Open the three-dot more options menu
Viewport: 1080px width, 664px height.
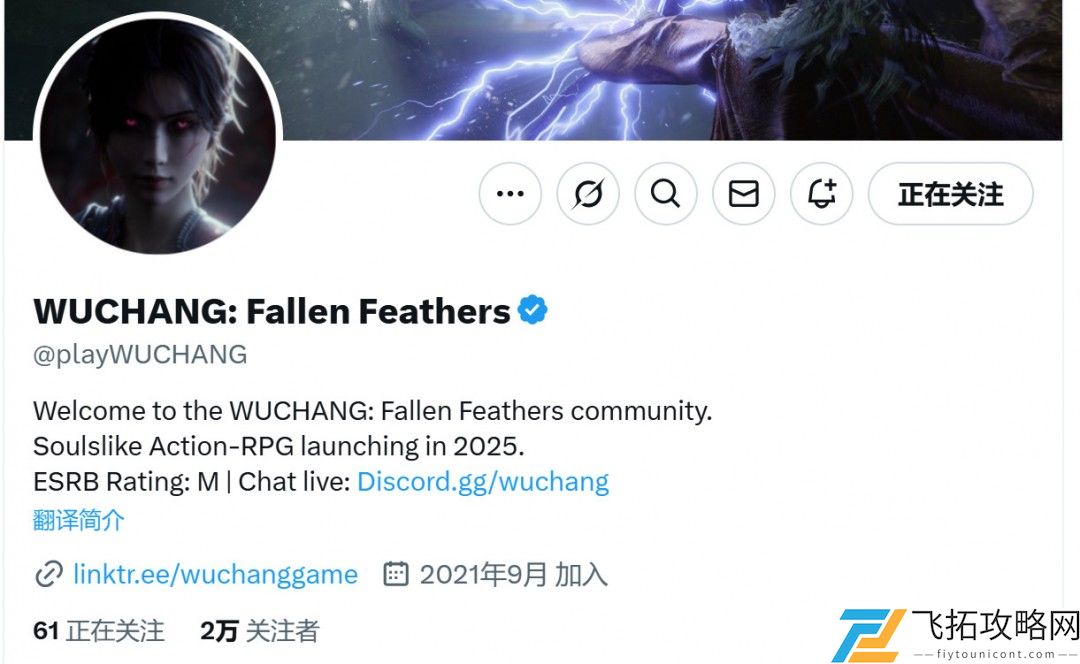point(510,194)
